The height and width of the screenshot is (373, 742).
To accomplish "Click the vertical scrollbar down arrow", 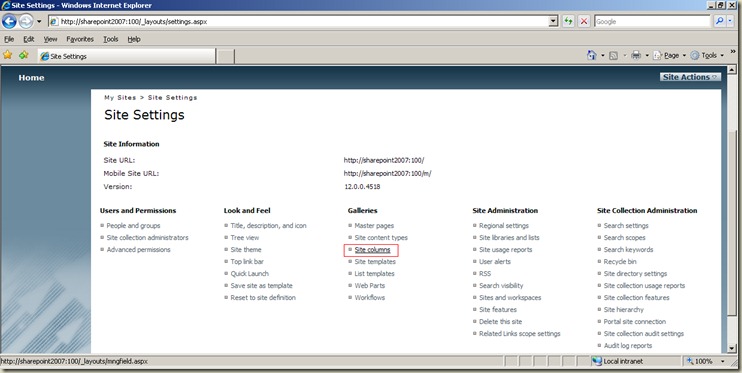I will [732, 348].
